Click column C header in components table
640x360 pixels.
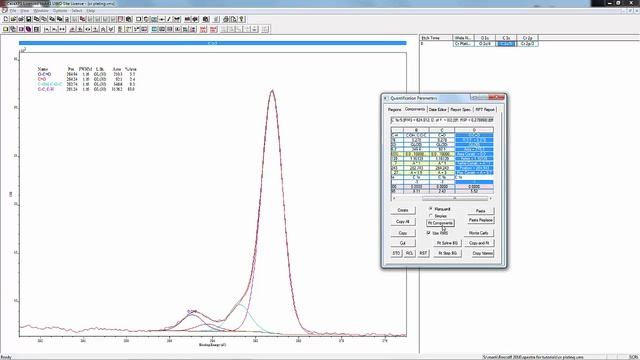point(442,130)
